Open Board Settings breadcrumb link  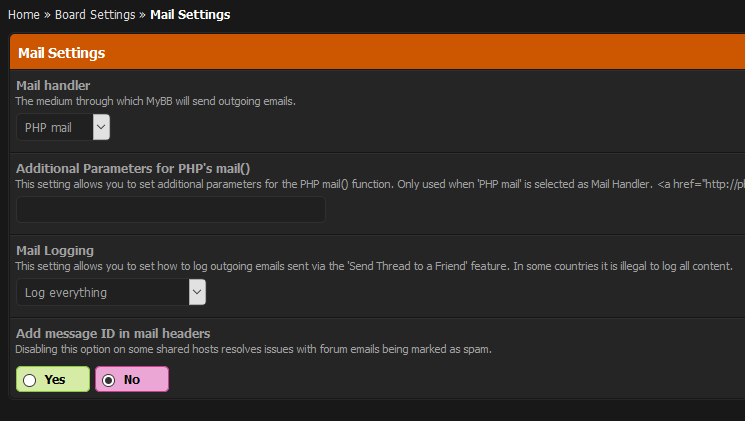[95, 15]
